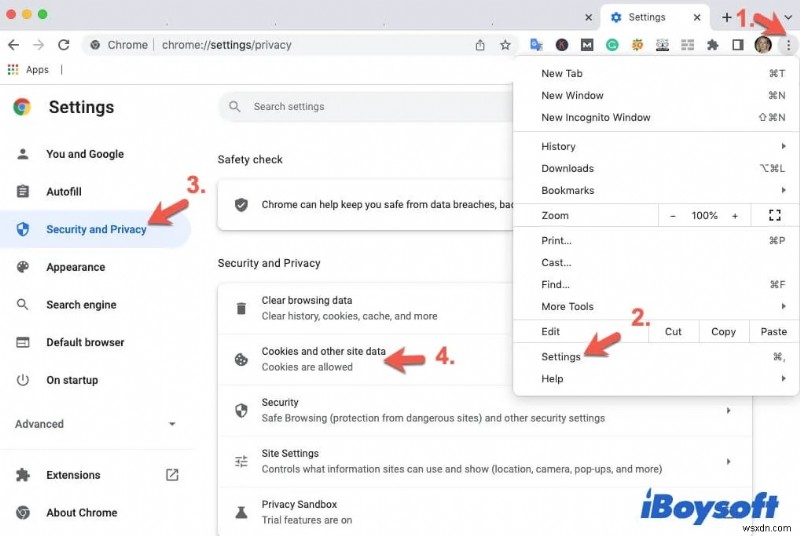
Task: Expand the Bookmarks submenu
Action: 656,190
